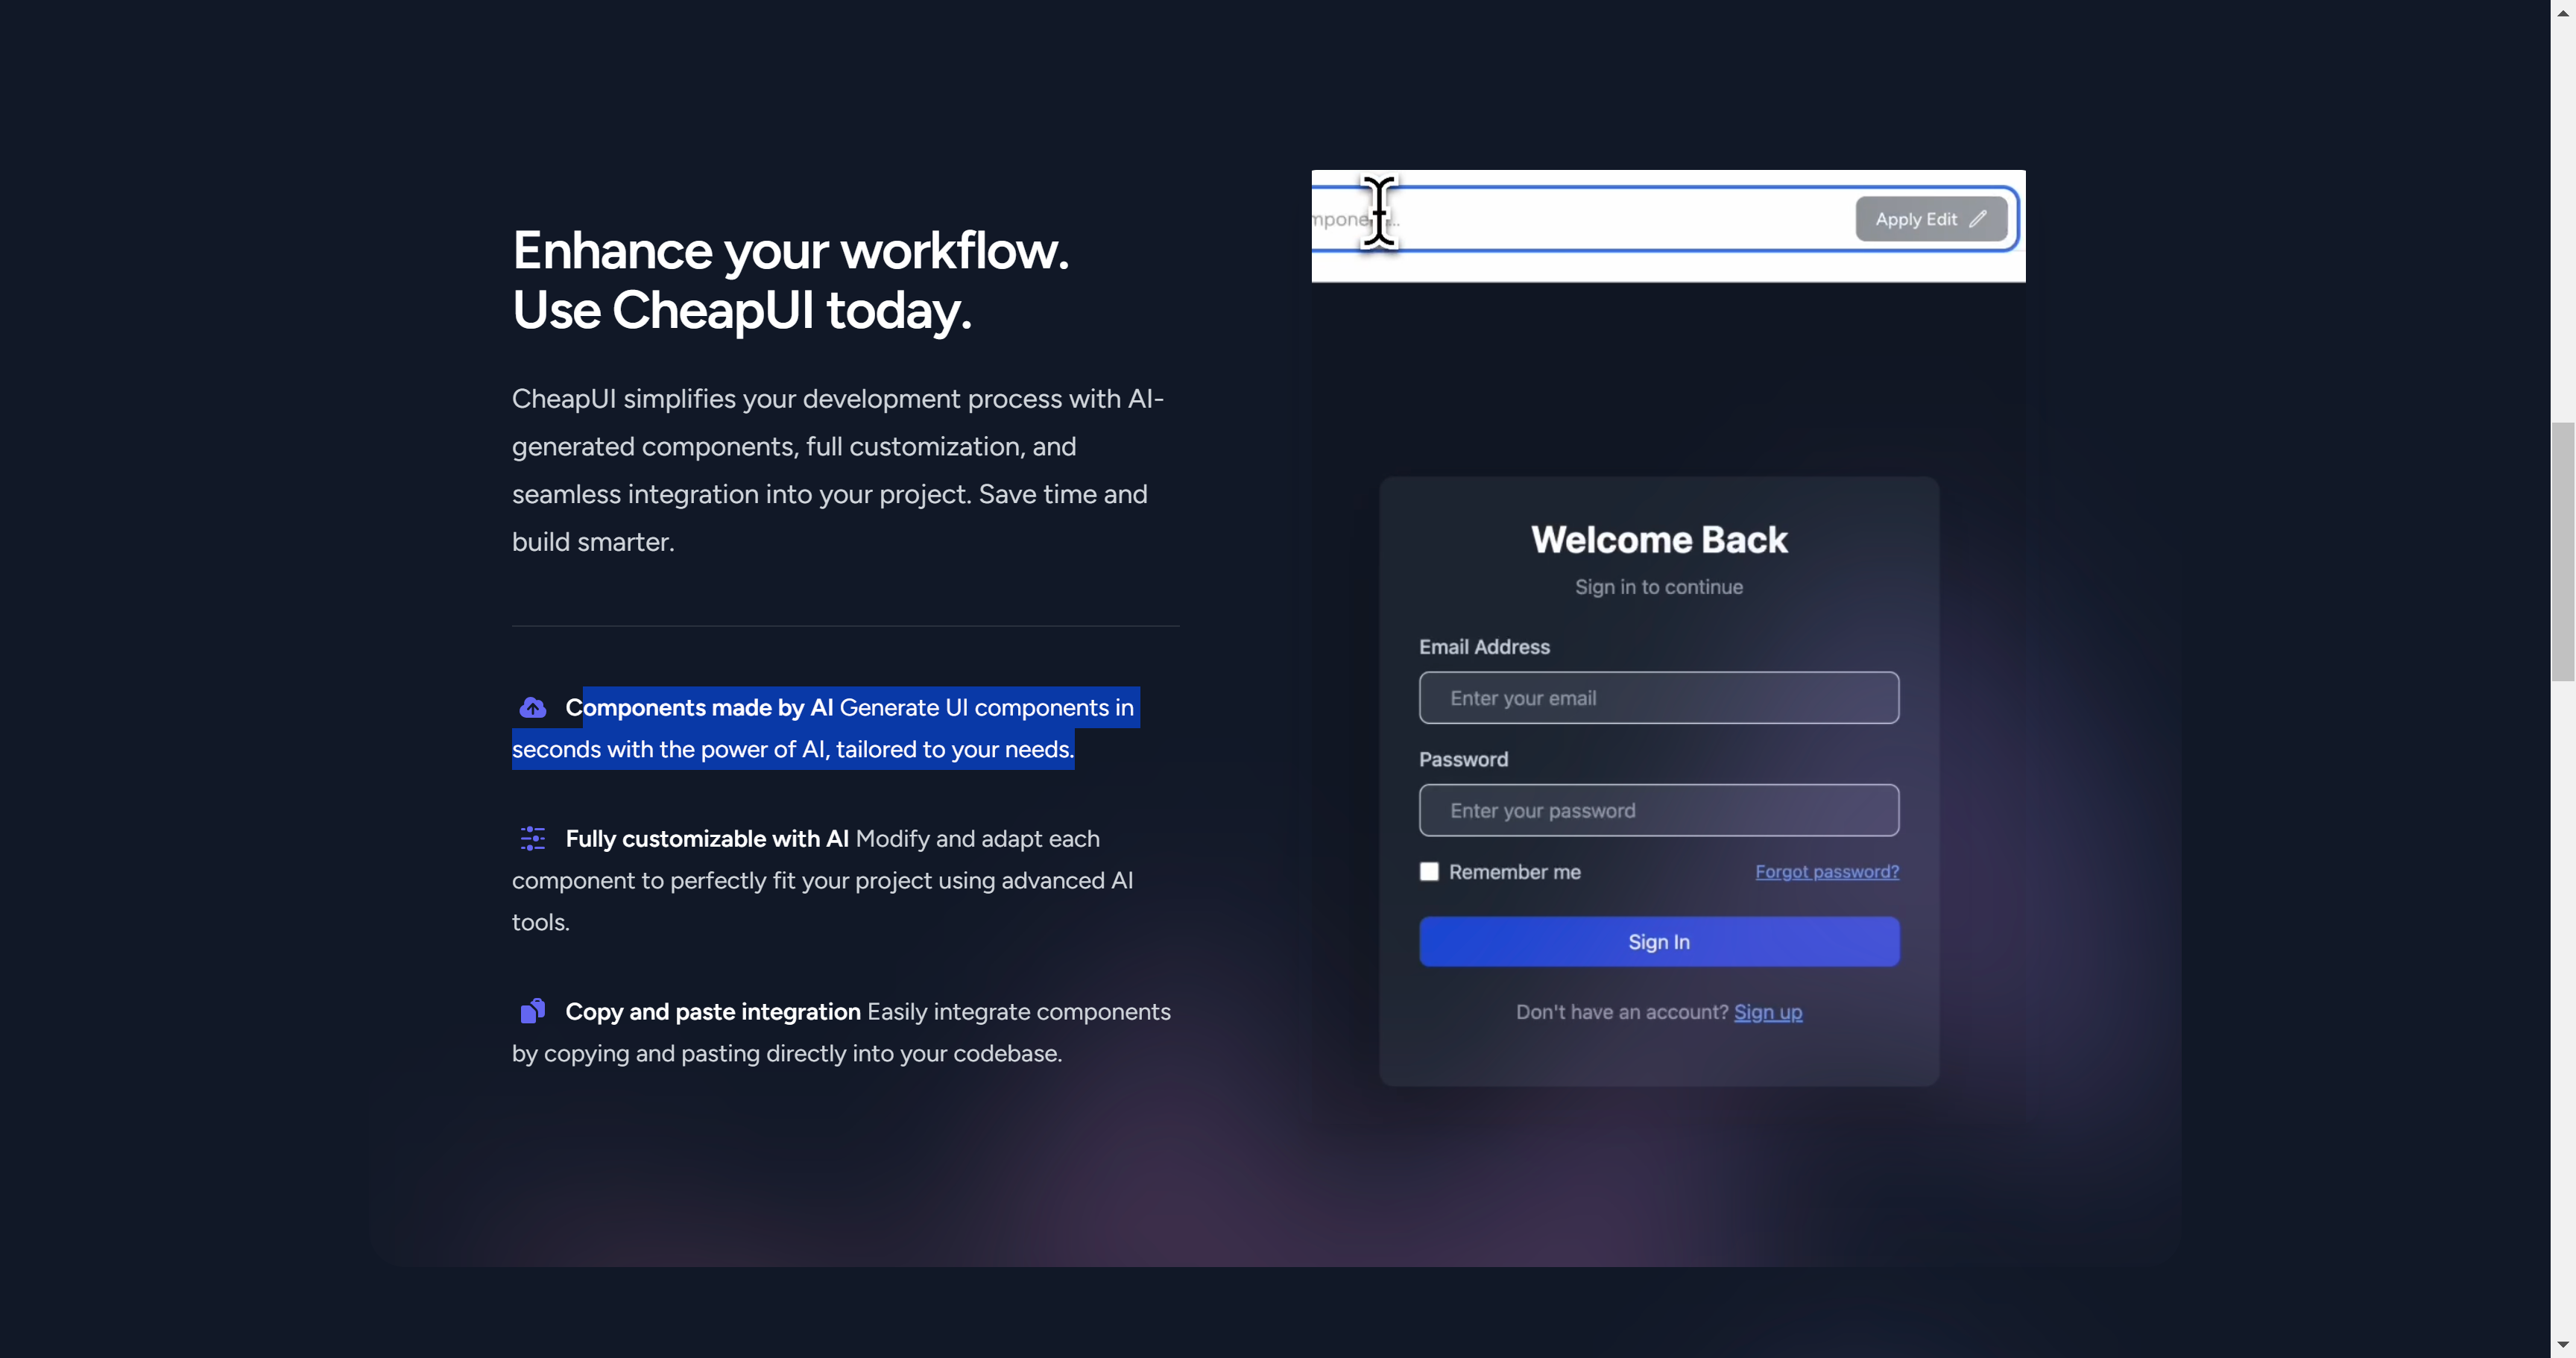This screenshot has height=1358, width=2576.
Task: Click the CheapUI simplifies your development paragraph
Action: [x=838, y=470]
